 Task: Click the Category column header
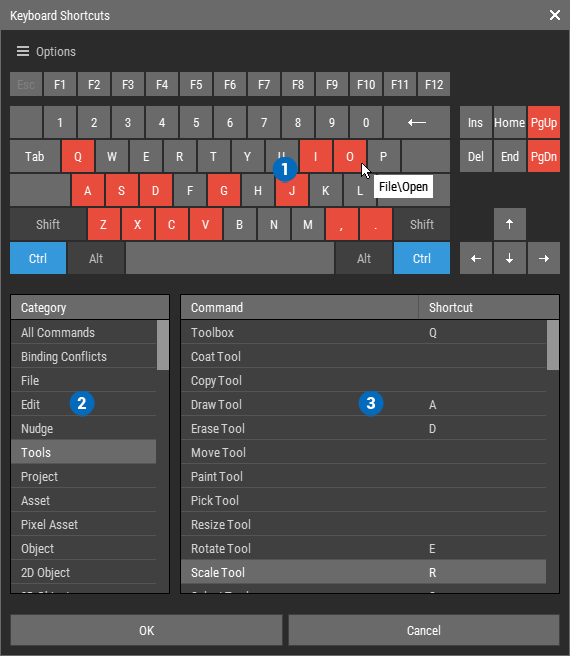click(x=90, y=308)
